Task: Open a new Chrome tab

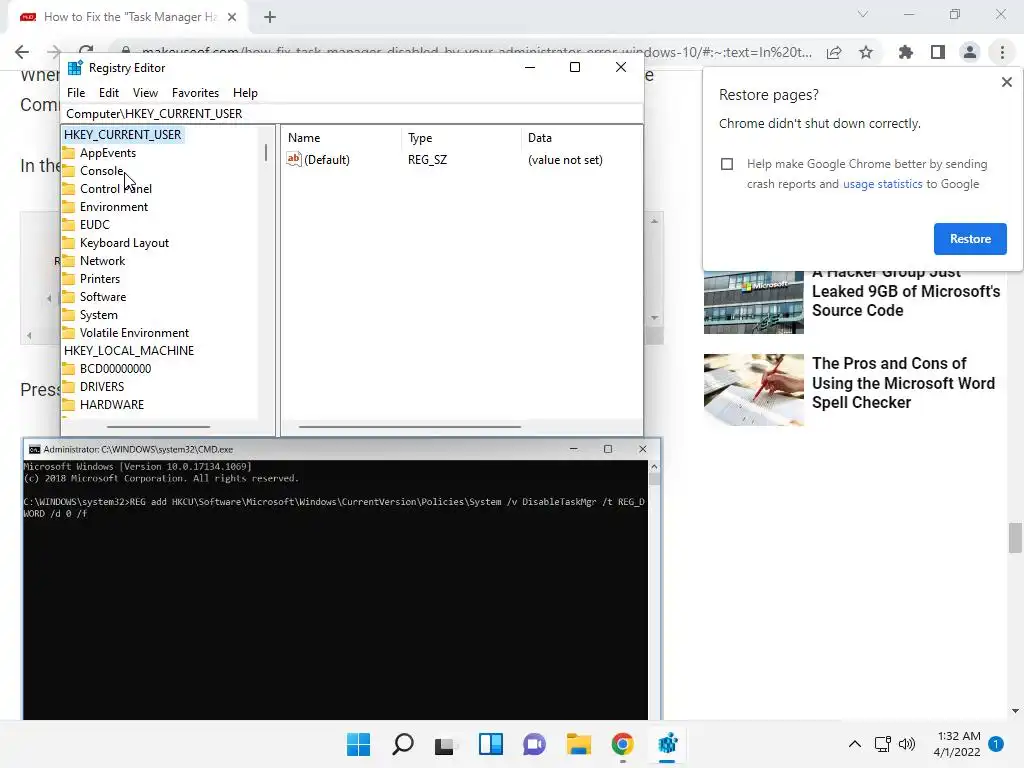Action: click(x=270, y=18)
